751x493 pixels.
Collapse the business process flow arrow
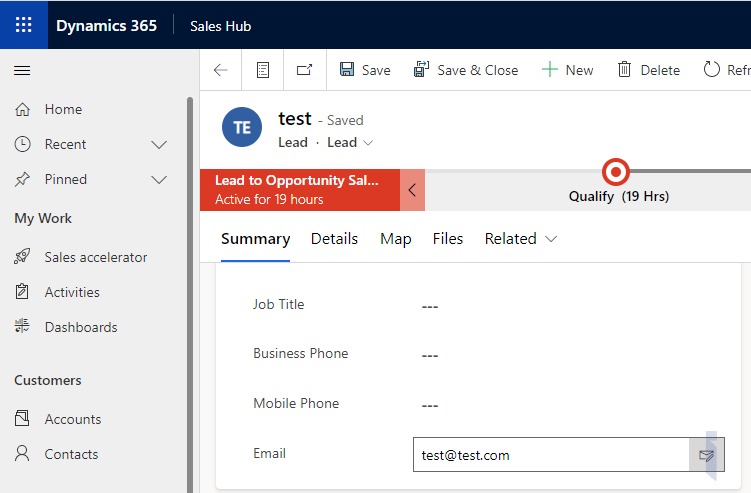point(412,190)
